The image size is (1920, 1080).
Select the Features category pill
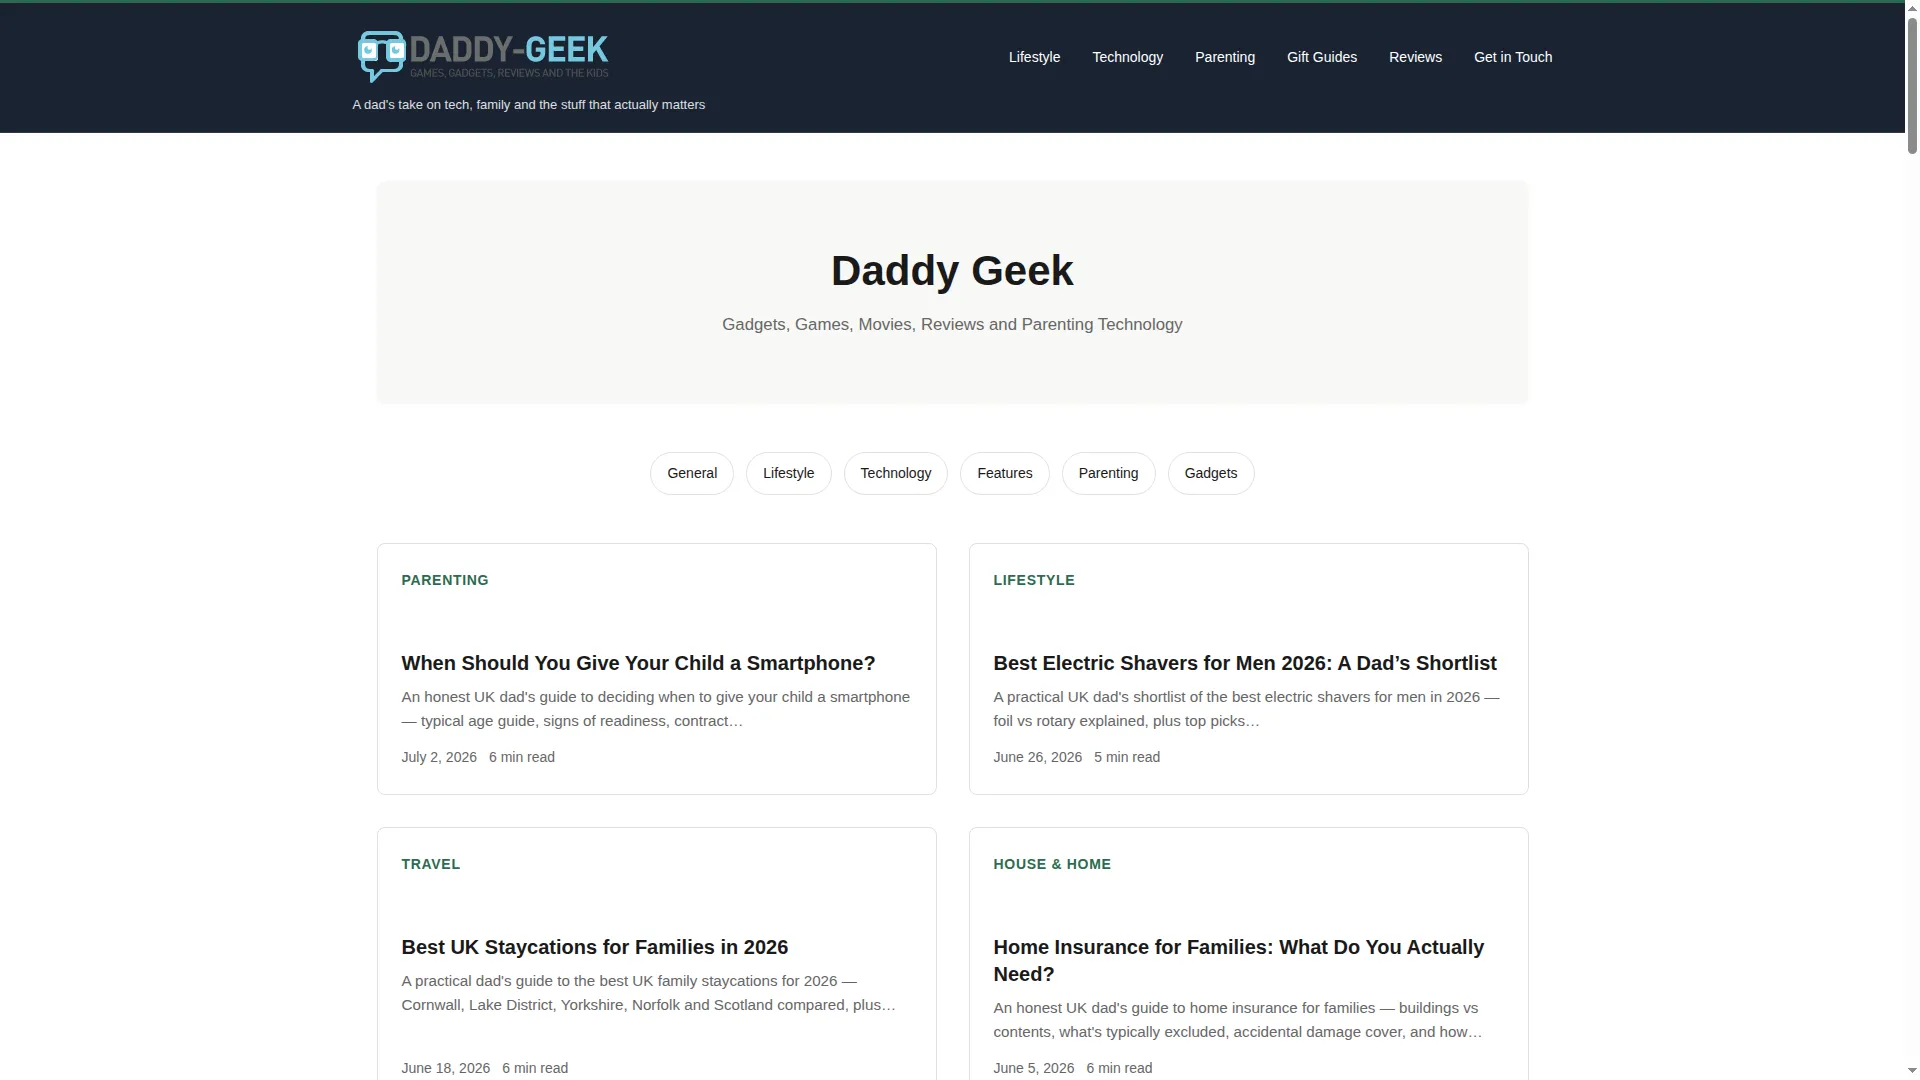coord(1004,473)
